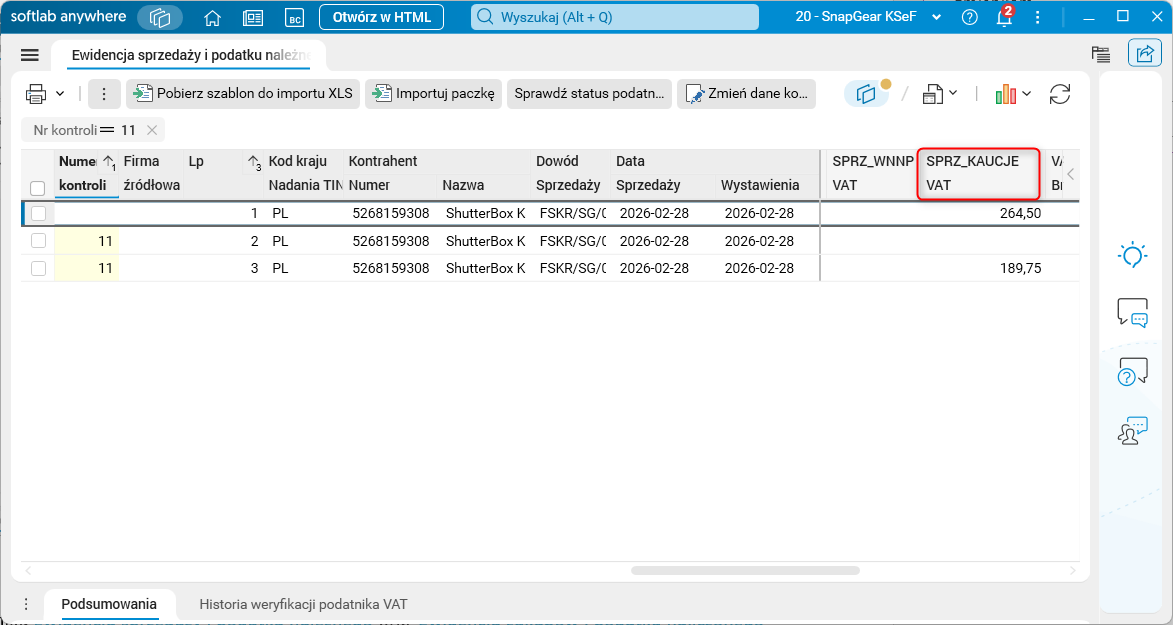Viewport: 1173px width, 625px height.
Task: Click the Kod kraju Nadania TIN column header
Action: pyautogui.click(x=304, y=173)
